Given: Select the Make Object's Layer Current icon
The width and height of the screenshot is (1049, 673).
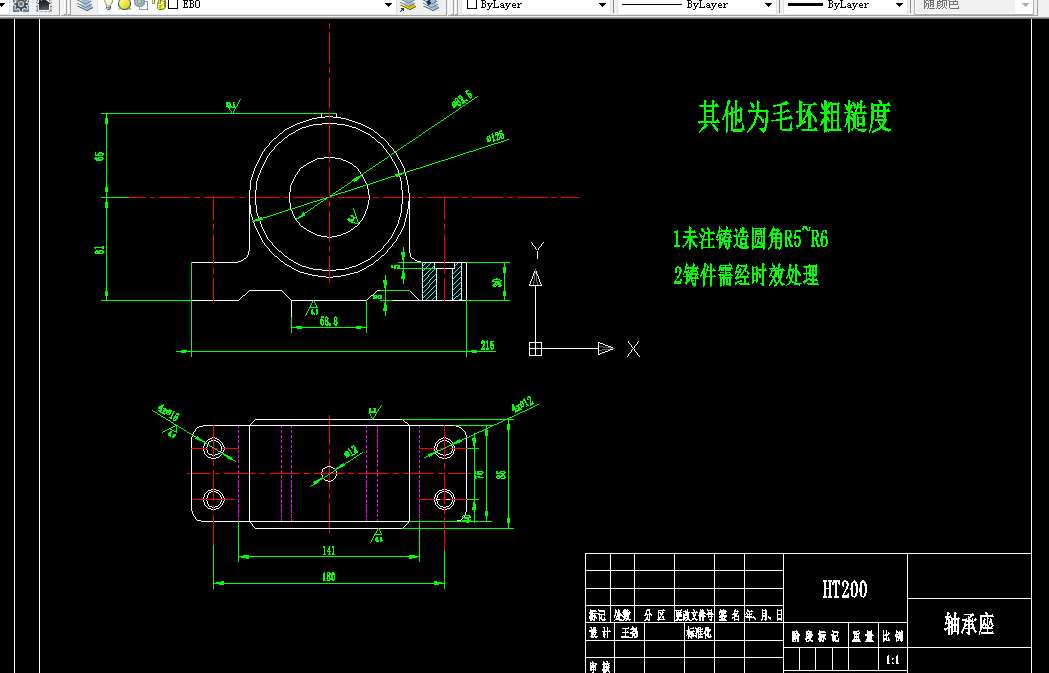Looking at the screenshot, I should coord(408,6).
